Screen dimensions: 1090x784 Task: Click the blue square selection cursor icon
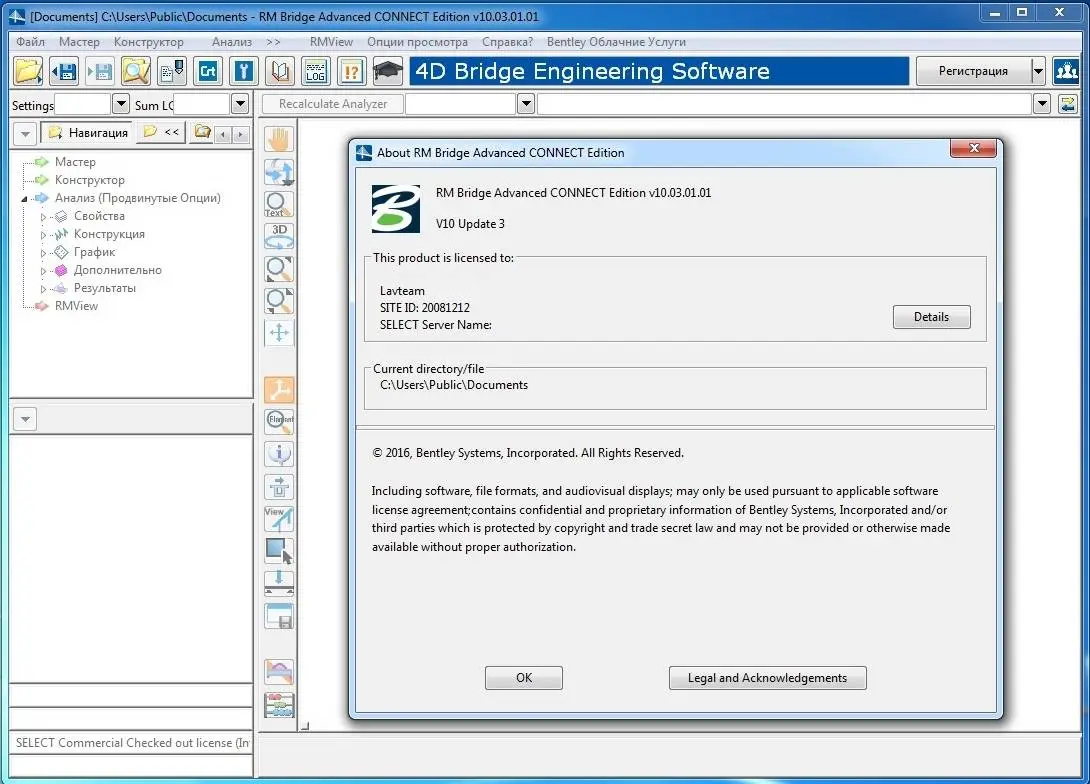pos(279,551)
